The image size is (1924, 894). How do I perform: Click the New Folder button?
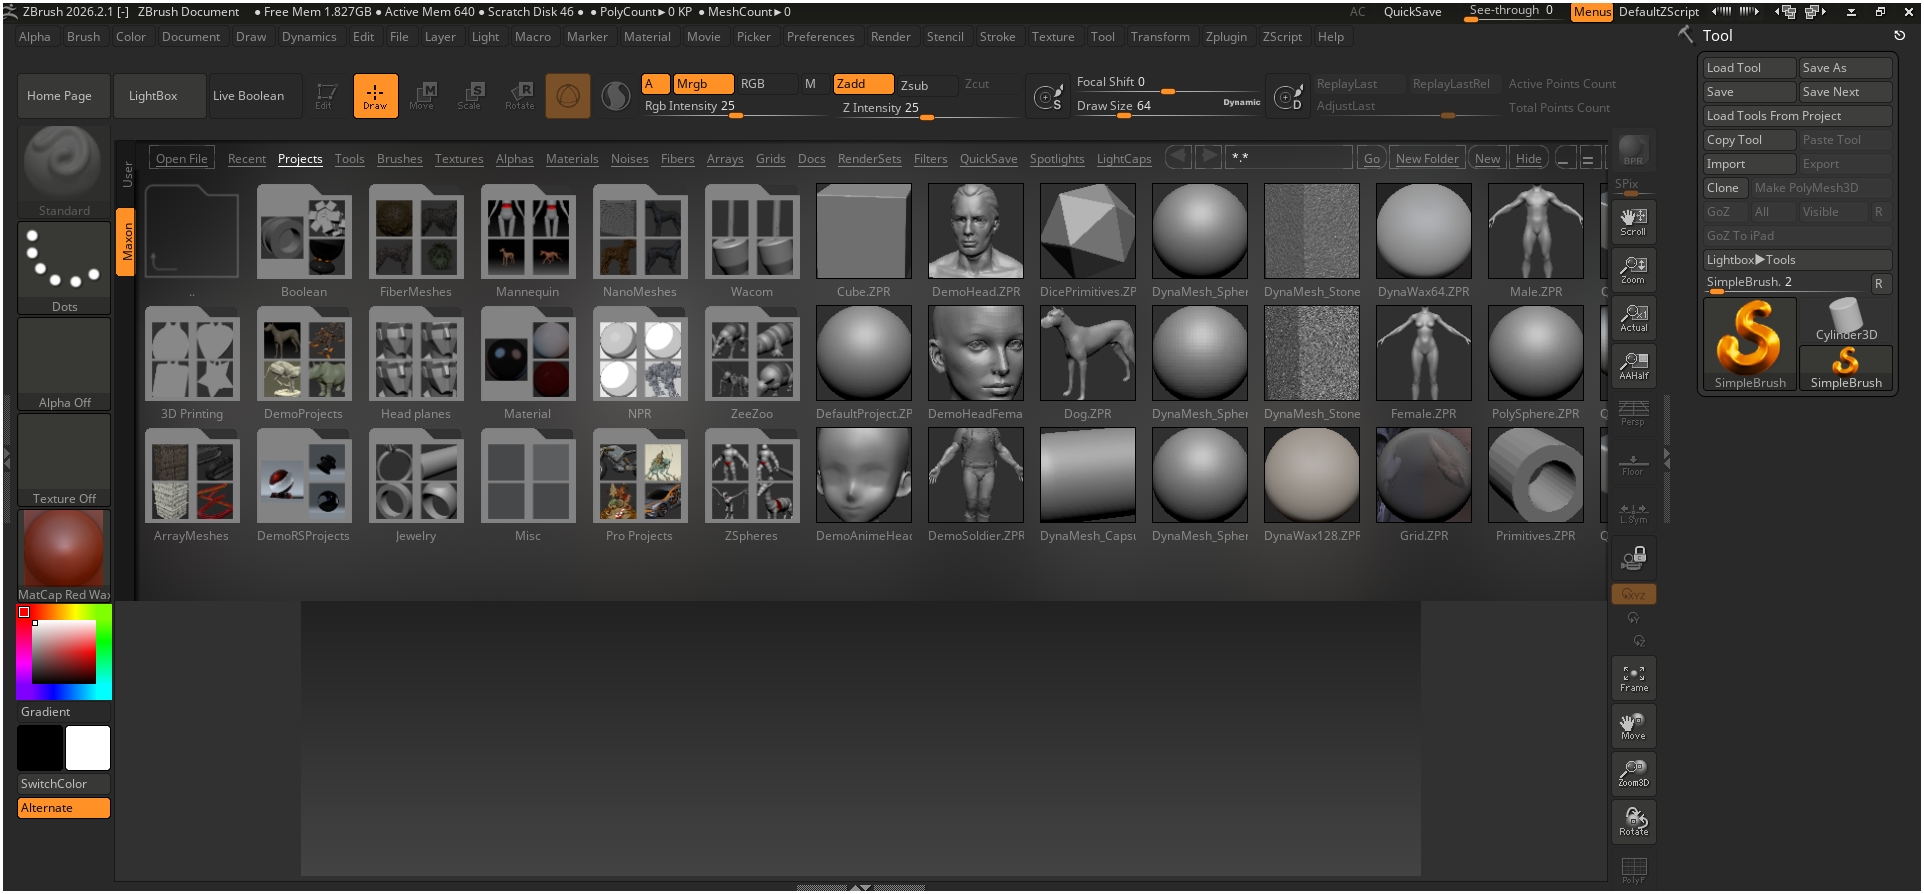(x=1427, y=159)
